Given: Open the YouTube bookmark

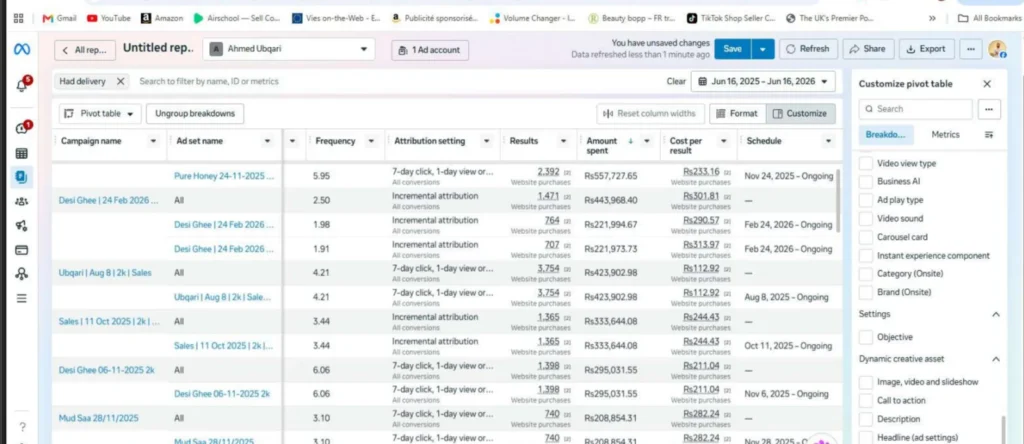Looking at the screenshot, I should (108, 18).
